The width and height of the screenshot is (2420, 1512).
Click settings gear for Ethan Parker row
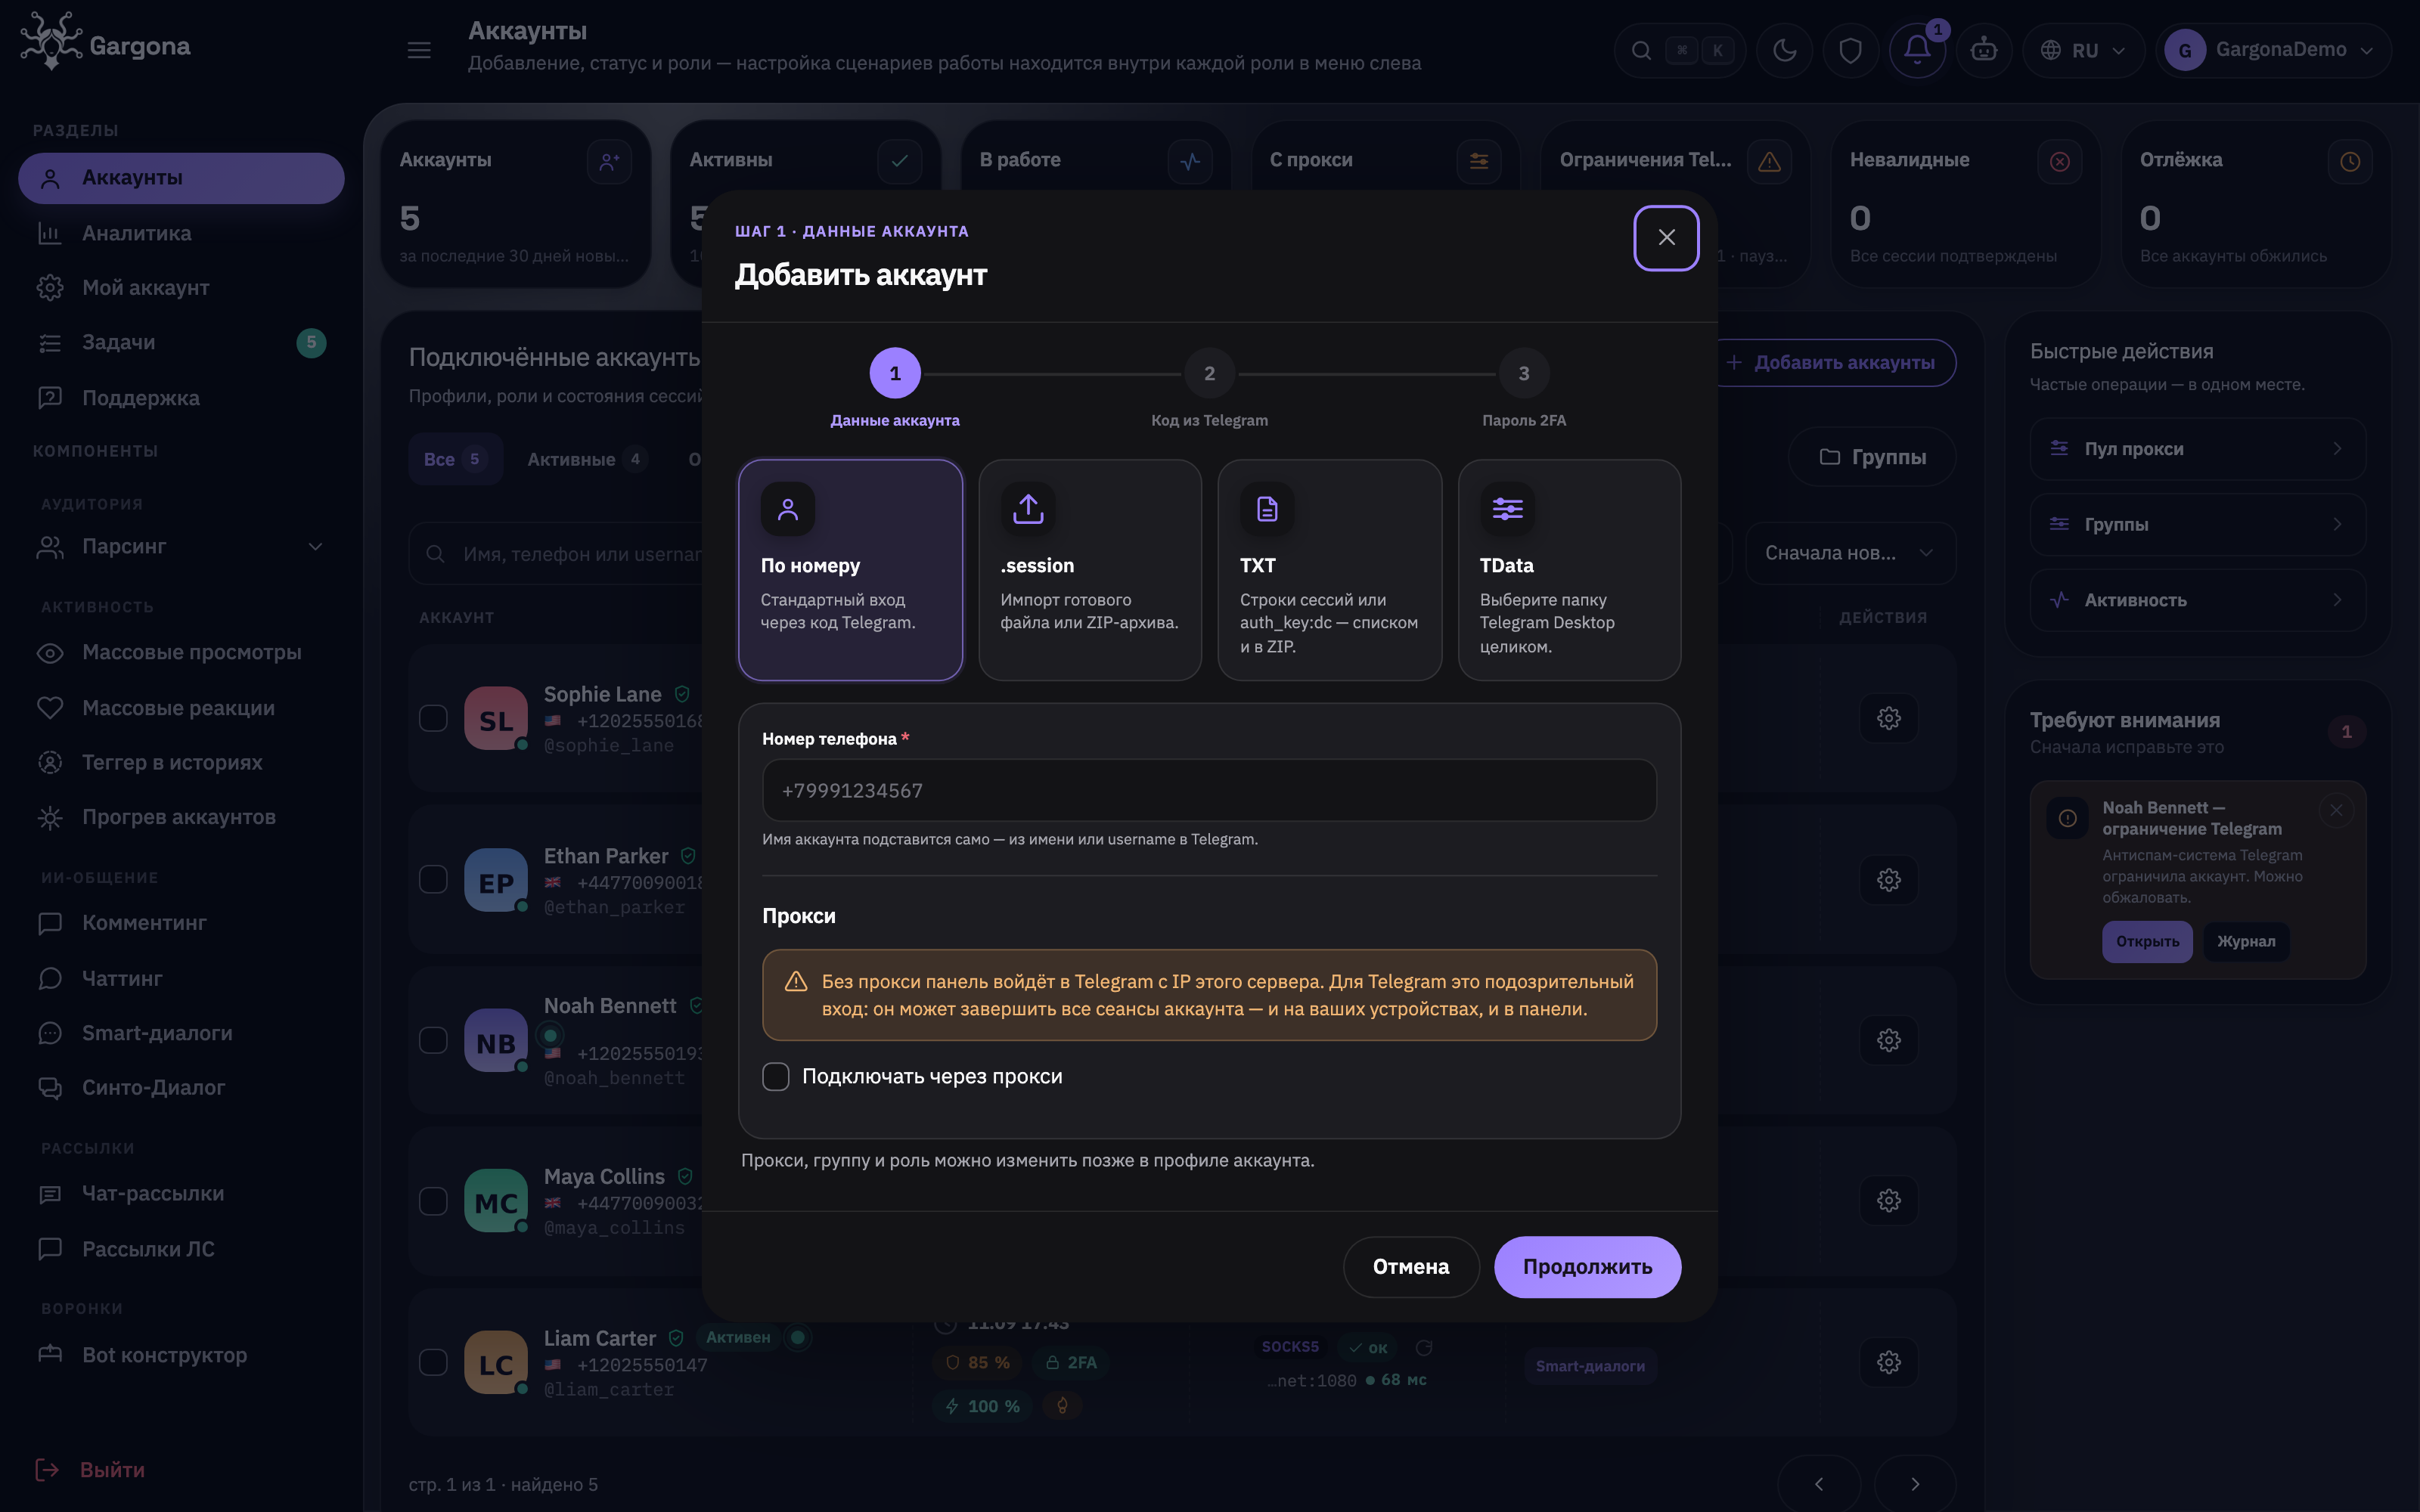point(1889,880)
